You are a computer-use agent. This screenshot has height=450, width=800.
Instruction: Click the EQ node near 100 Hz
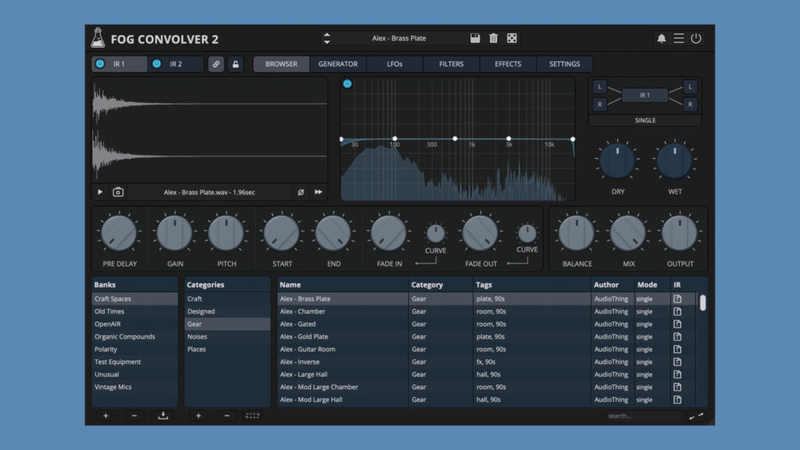pyautogui.click(x=395, y=139)
